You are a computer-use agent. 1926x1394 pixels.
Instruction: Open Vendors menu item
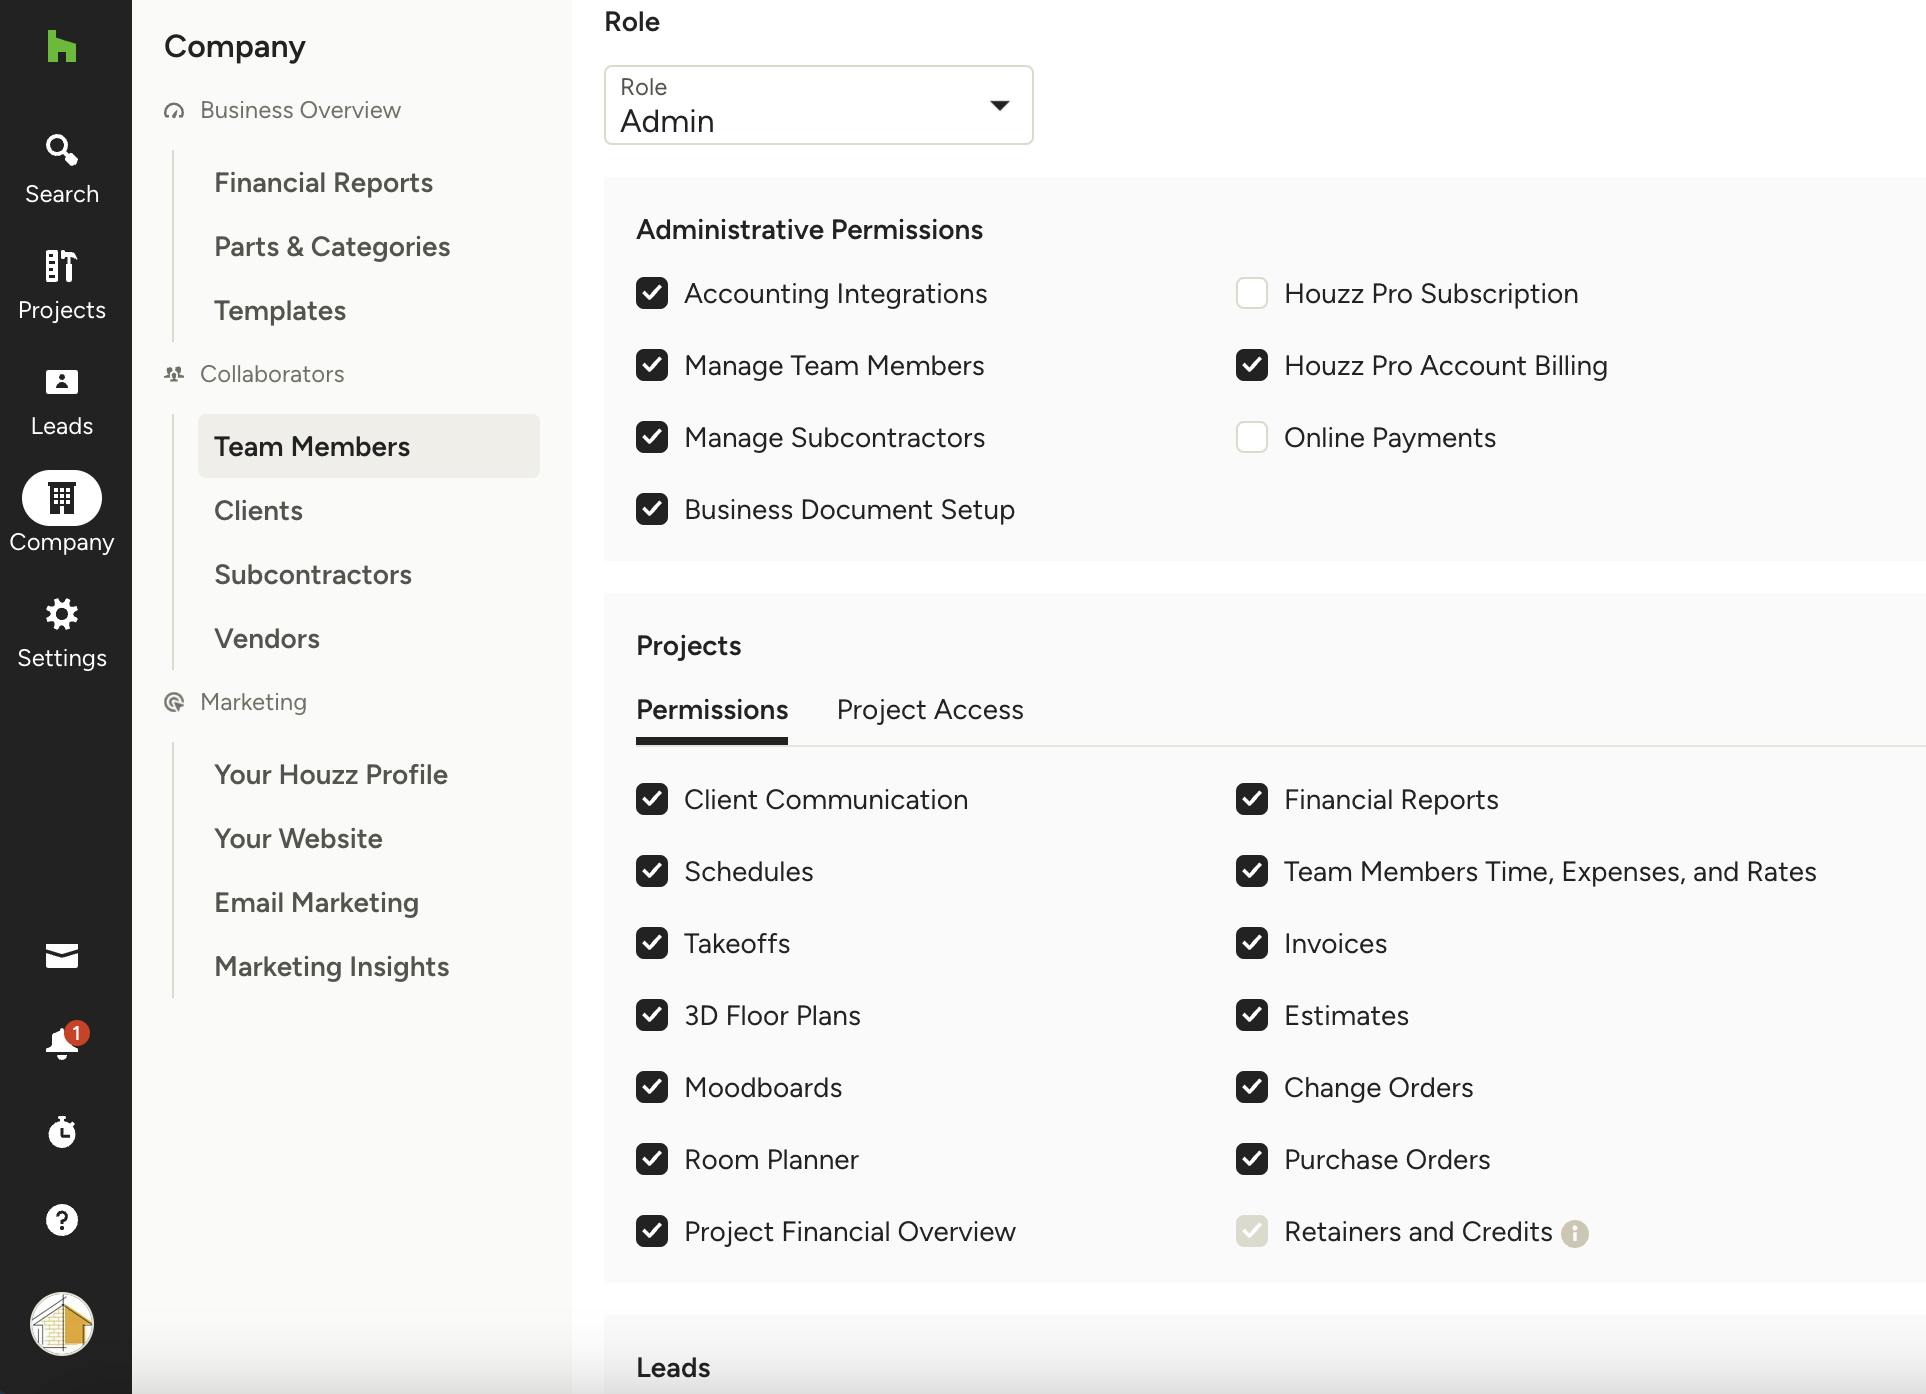tap(267, 639)
